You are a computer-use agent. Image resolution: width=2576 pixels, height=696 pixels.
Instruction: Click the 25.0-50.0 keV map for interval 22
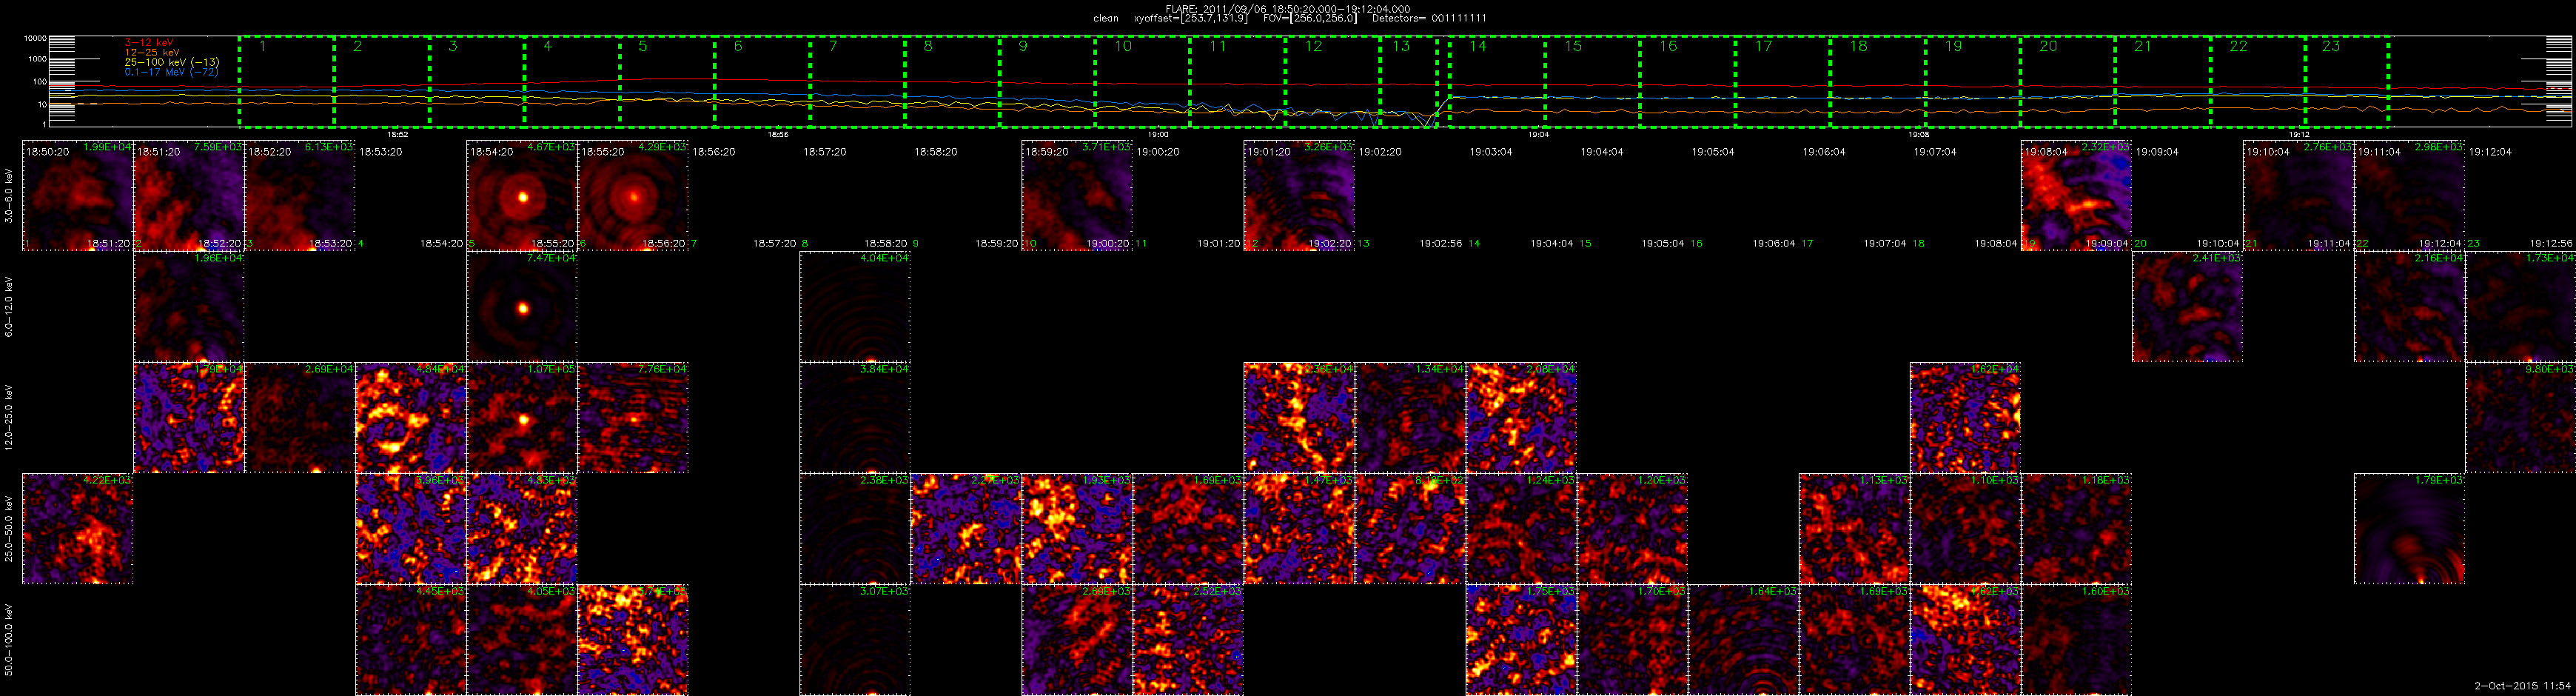[x=2409, y=529]
